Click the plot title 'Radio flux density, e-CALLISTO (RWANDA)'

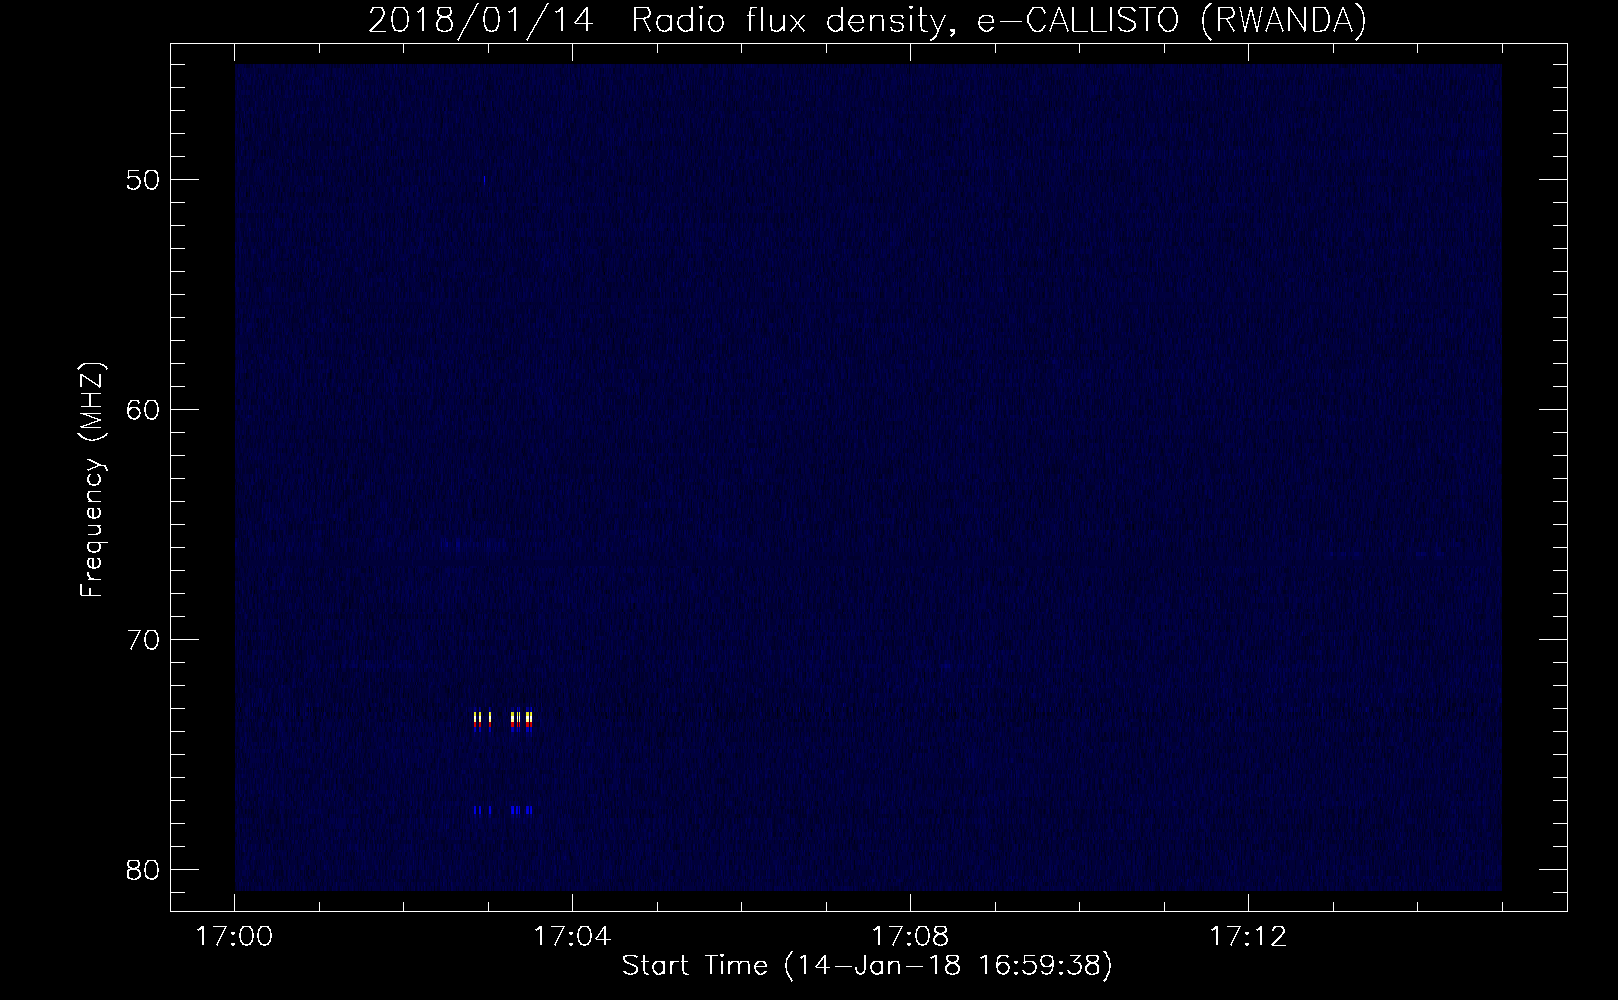click(x=999, y=20)
